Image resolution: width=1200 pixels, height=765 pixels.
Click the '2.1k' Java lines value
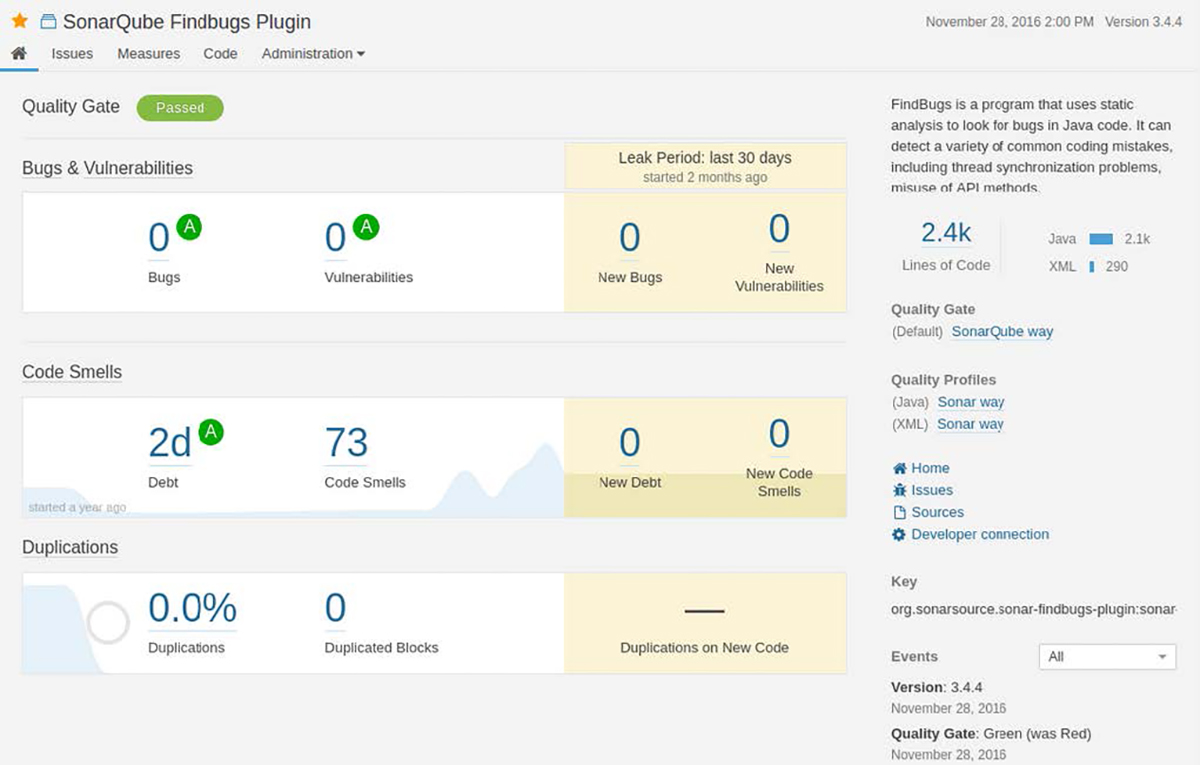[1137, 239]
